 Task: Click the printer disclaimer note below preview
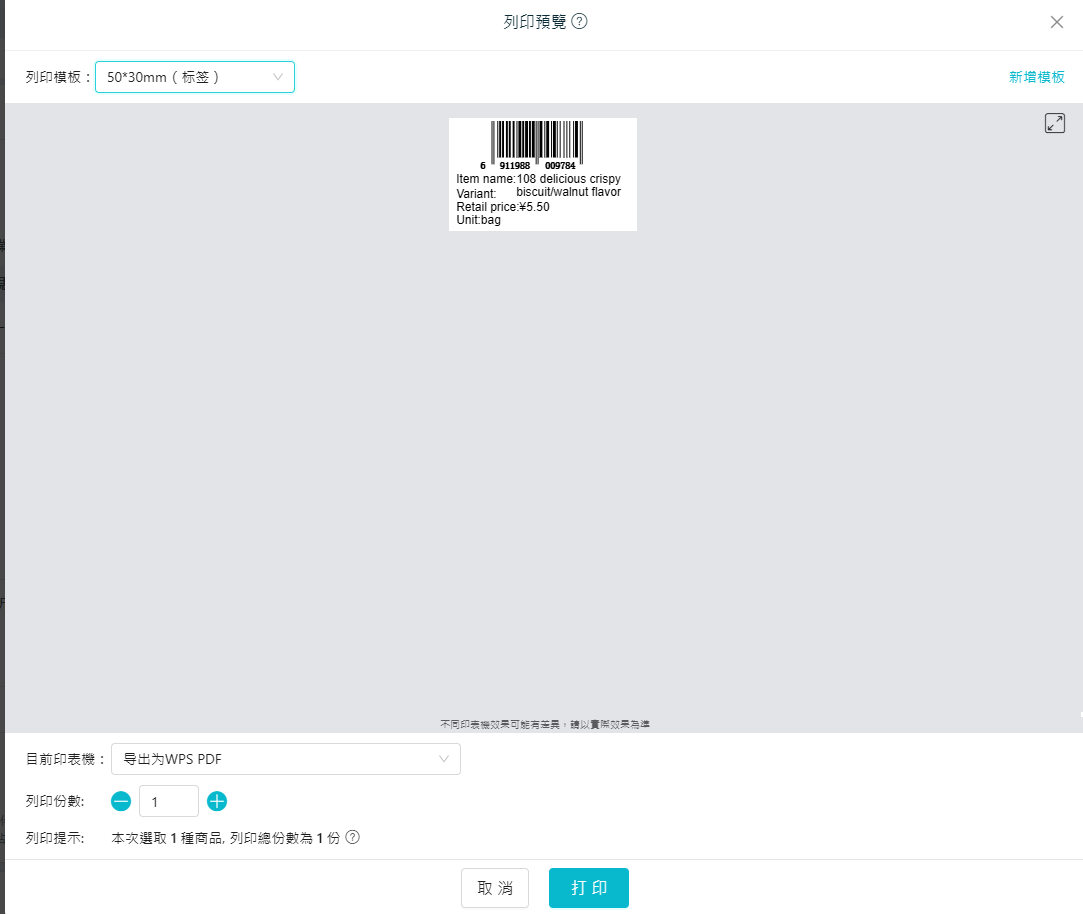point(544,724)
